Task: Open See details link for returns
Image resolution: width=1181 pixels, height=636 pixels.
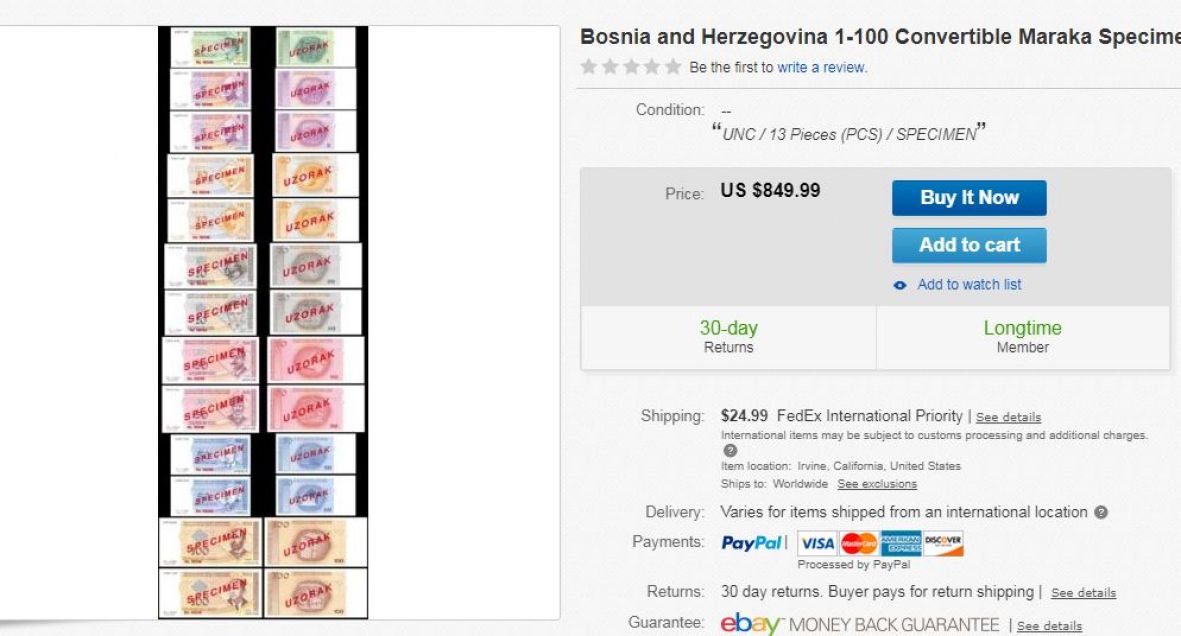Action: 1083,593
